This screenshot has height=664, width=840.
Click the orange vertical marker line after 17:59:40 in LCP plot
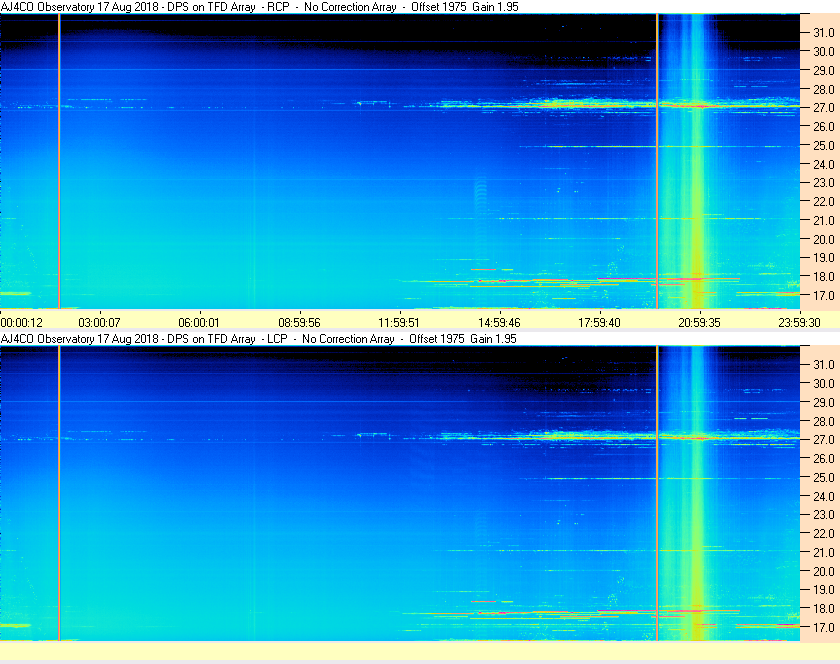click(x=657, y=493)
